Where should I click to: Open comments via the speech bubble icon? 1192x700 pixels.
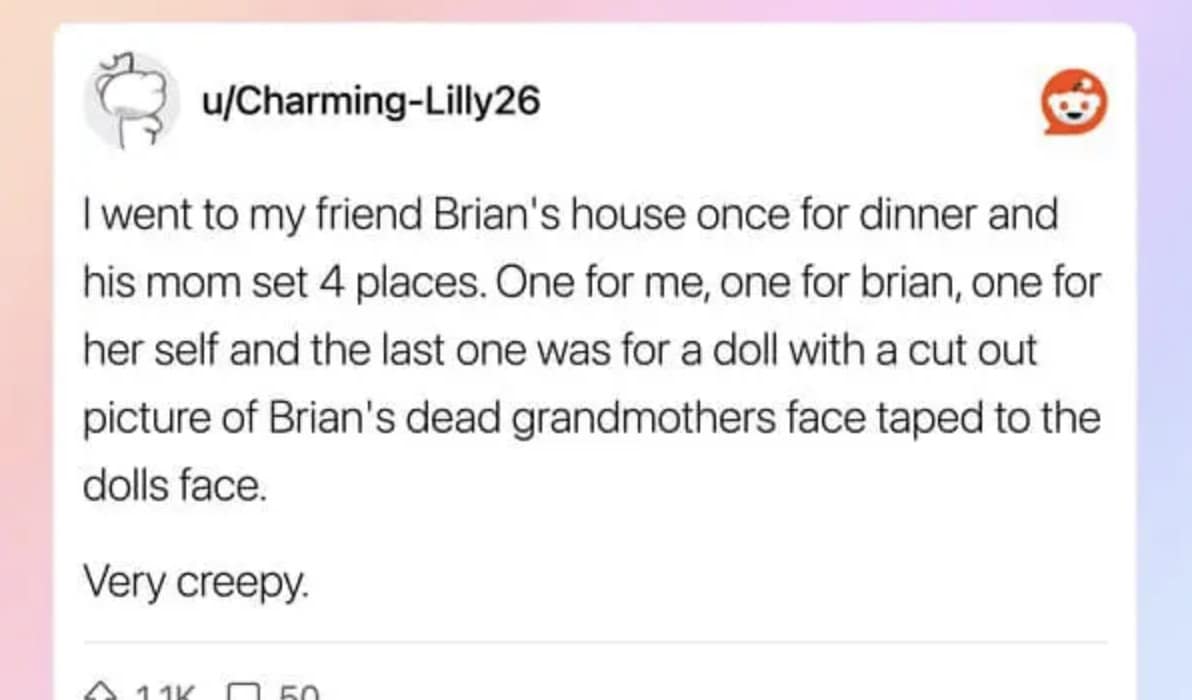pyautogui.click(x=241, y=692)
